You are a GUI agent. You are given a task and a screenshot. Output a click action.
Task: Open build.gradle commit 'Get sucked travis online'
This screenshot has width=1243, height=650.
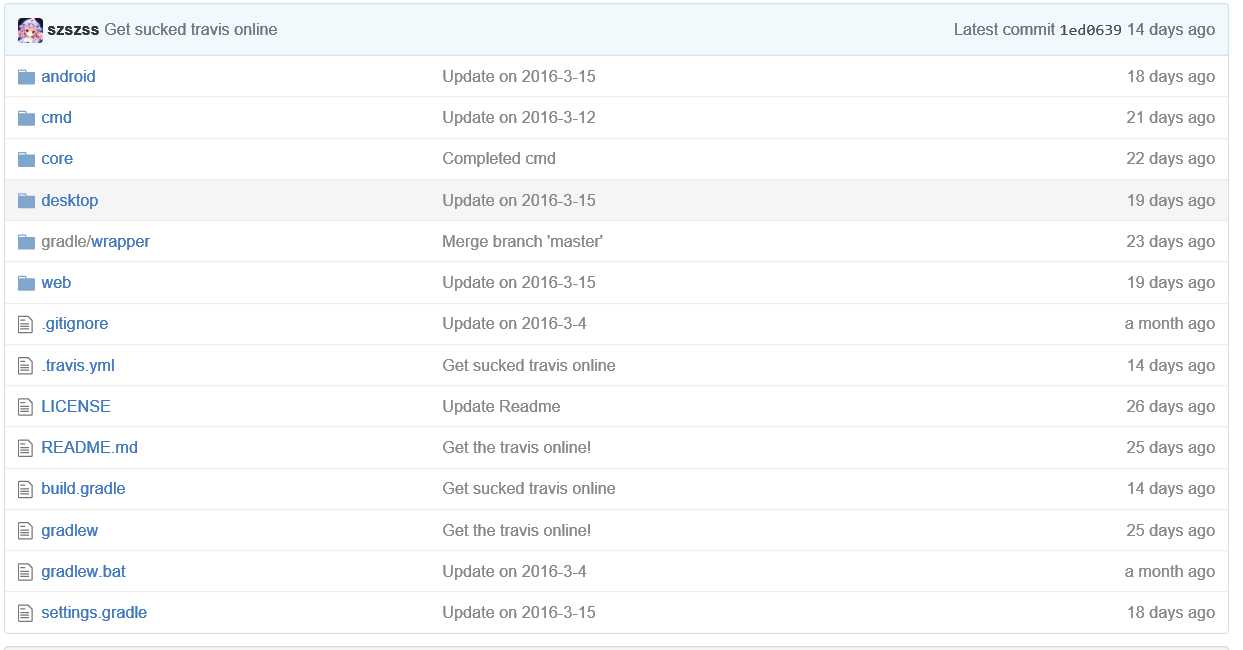(529, 489)
